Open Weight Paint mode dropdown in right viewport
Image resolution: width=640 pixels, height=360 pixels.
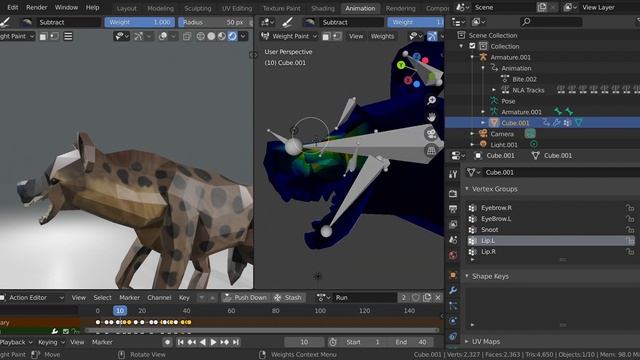(289, 36)
